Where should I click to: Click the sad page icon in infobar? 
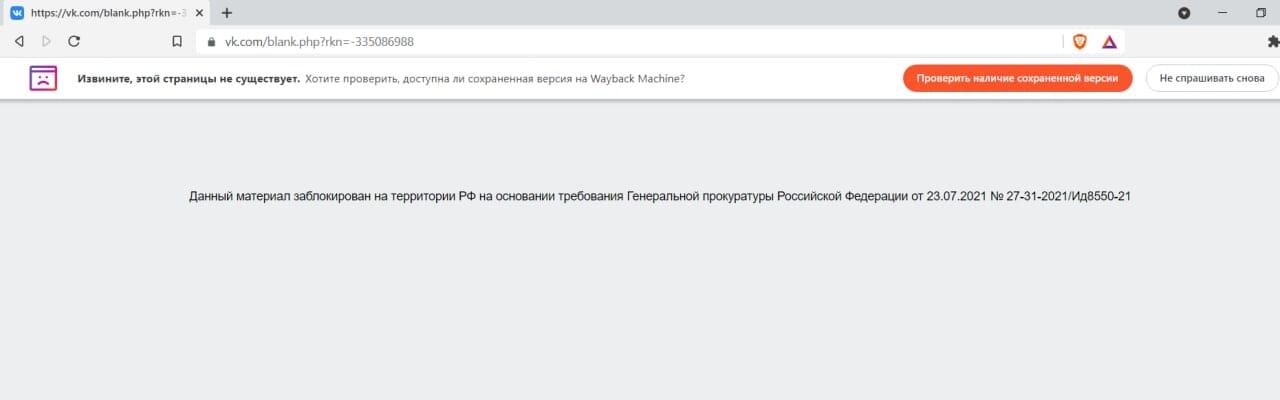click(x=43, y=78)
